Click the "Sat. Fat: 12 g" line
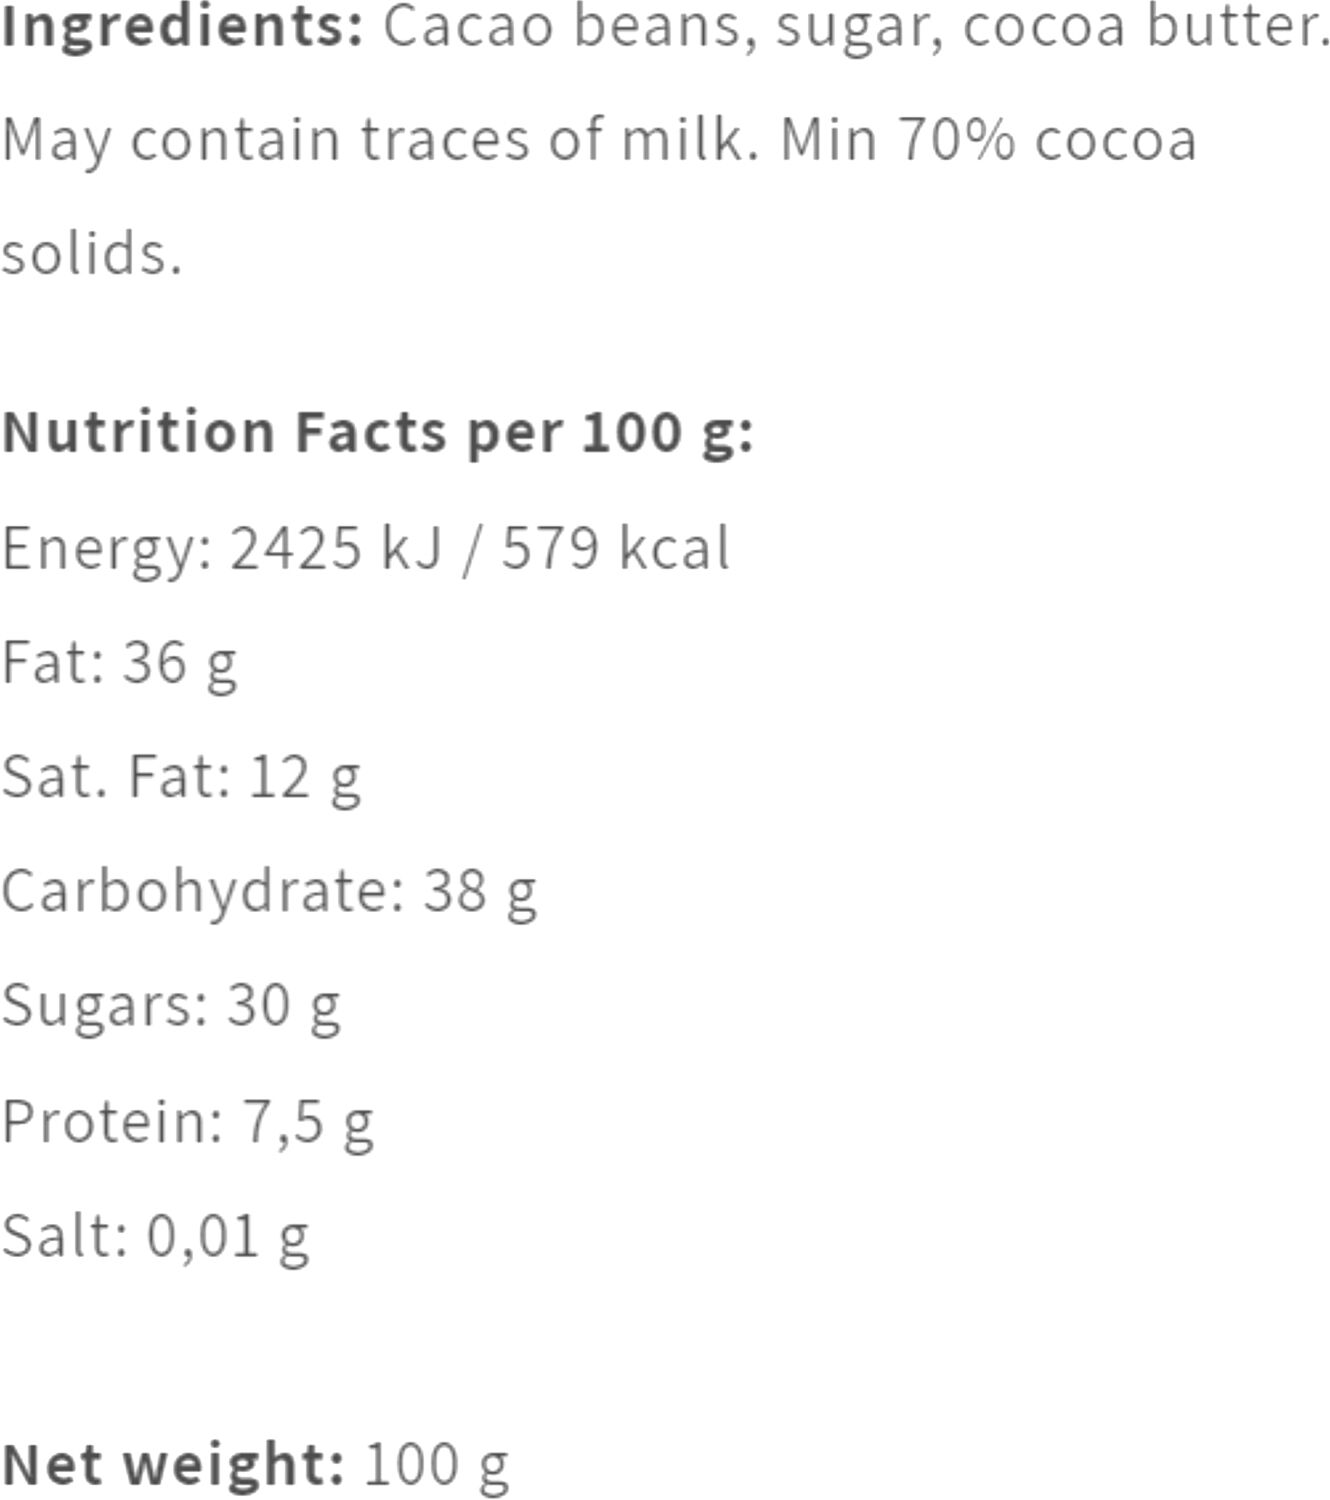The width and height of the screenshot is (1330, 1500). click(x=181, y=777)
